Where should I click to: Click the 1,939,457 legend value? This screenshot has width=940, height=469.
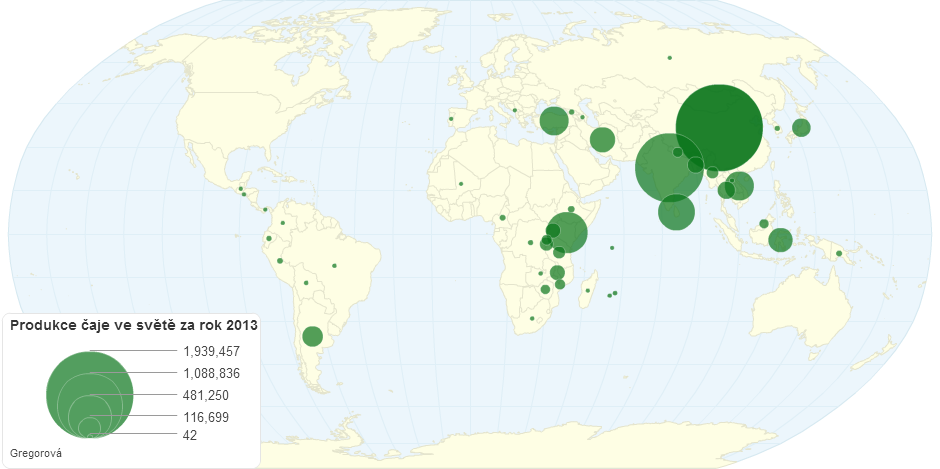click(211, 351)
